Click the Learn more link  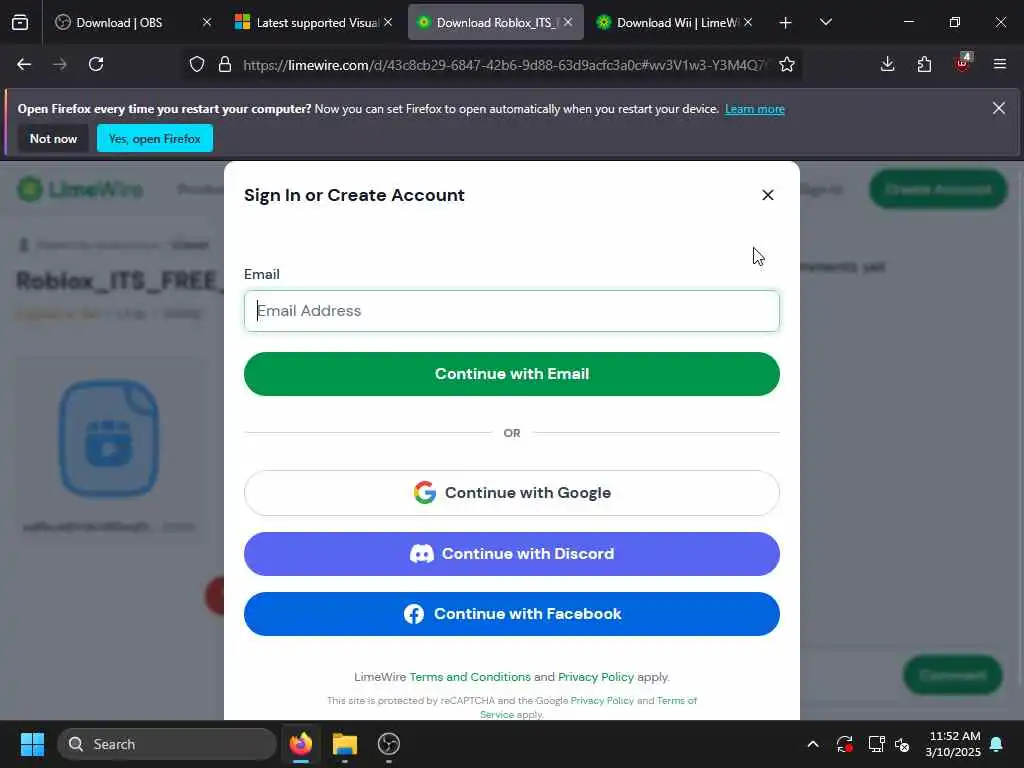click(754, 109)
